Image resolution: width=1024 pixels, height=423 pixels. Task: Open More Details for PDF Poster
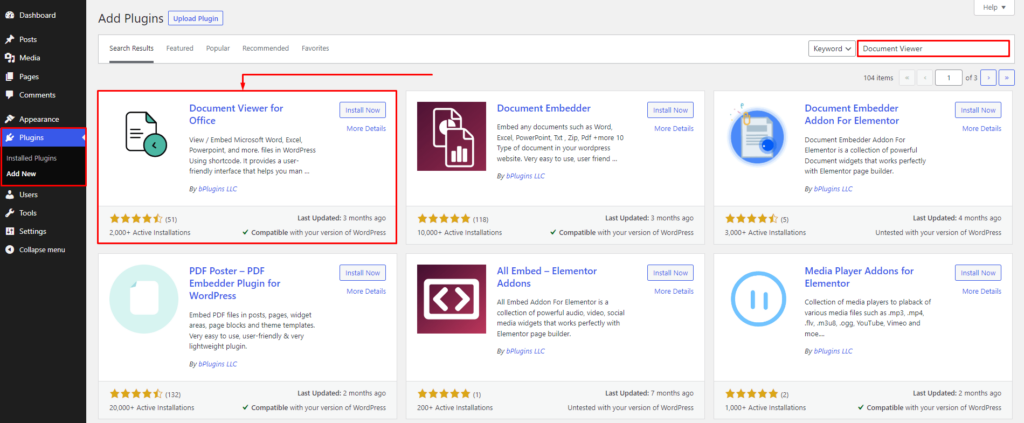366,291
